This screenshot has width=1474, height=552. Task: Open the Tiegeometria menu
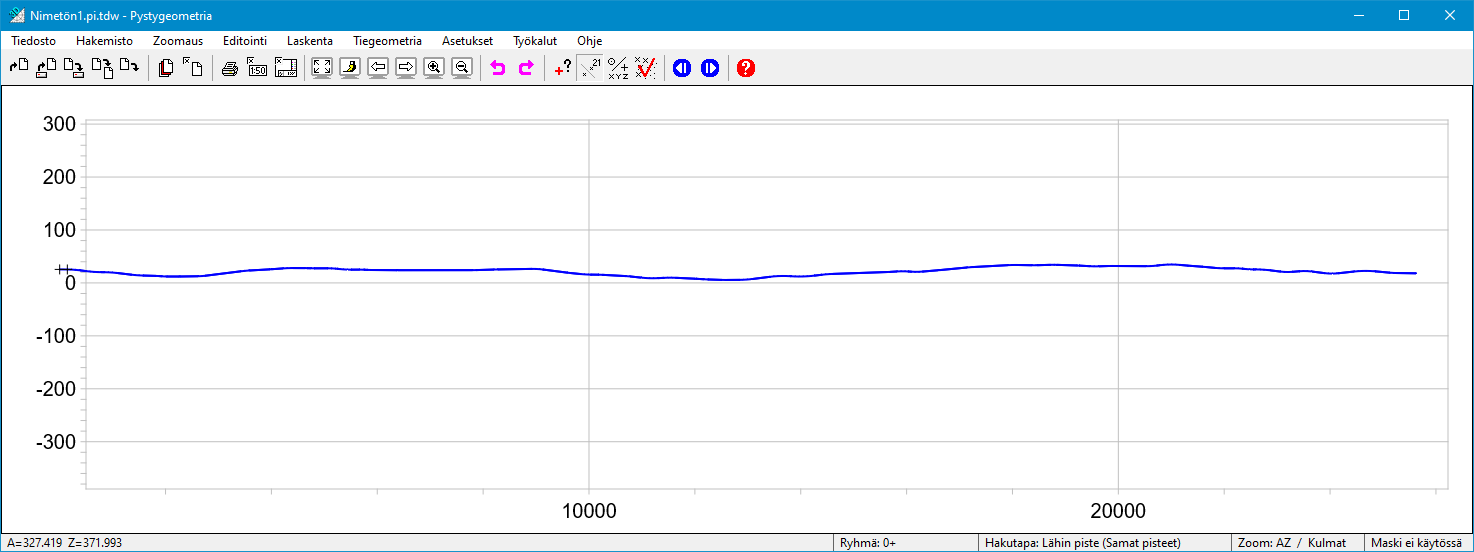387,41
